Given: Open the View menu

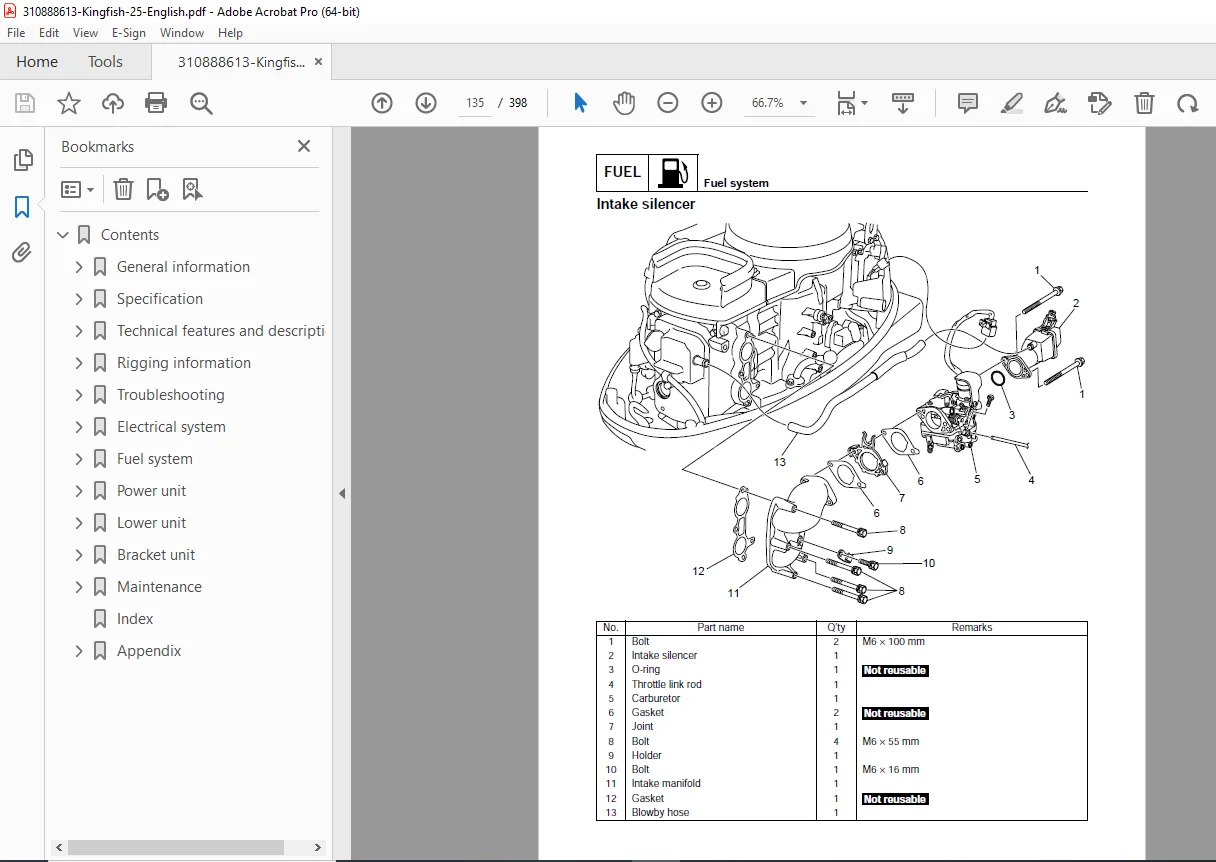Looking at the screenshot, I should click(85, 33).
